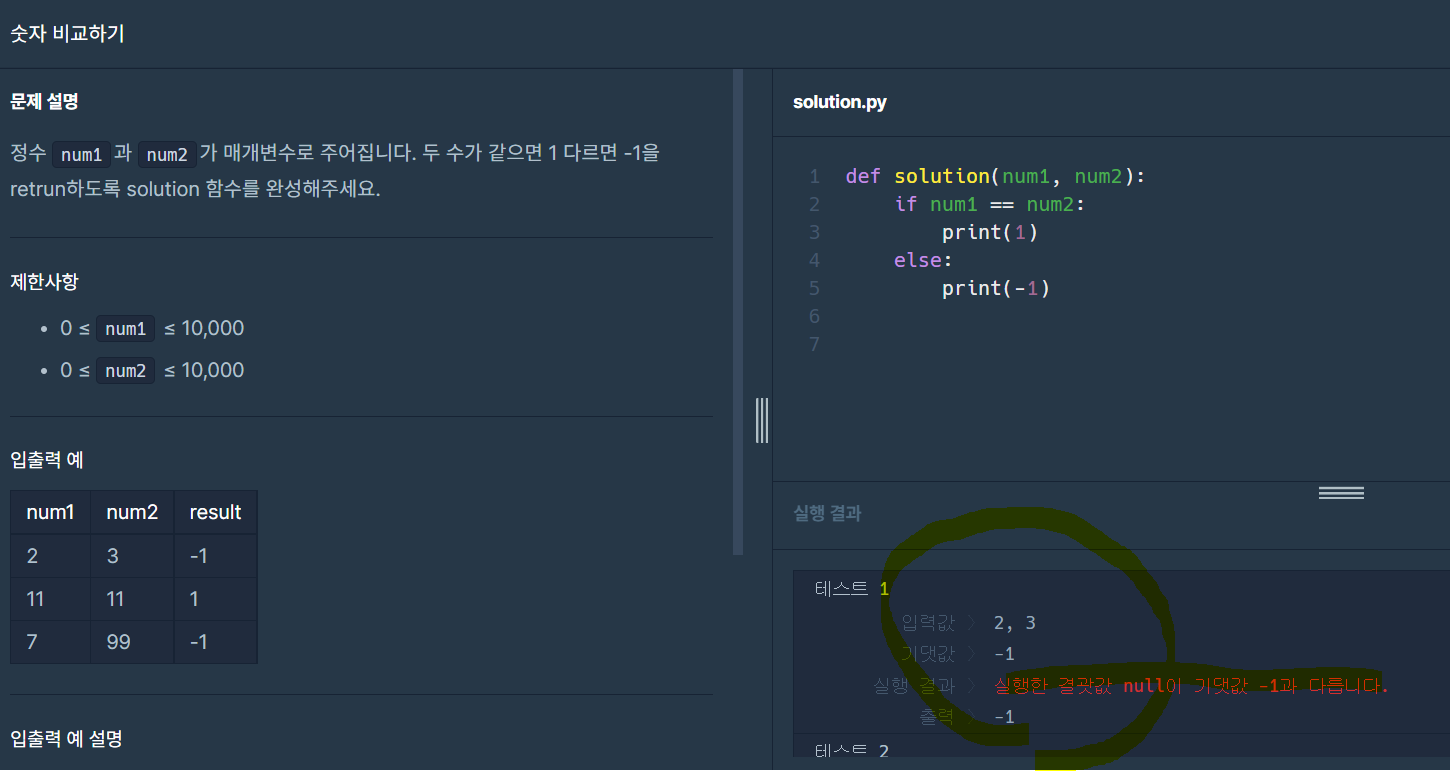Click the result cell showing 1
1450x771 pixels.
pos(215,598)
